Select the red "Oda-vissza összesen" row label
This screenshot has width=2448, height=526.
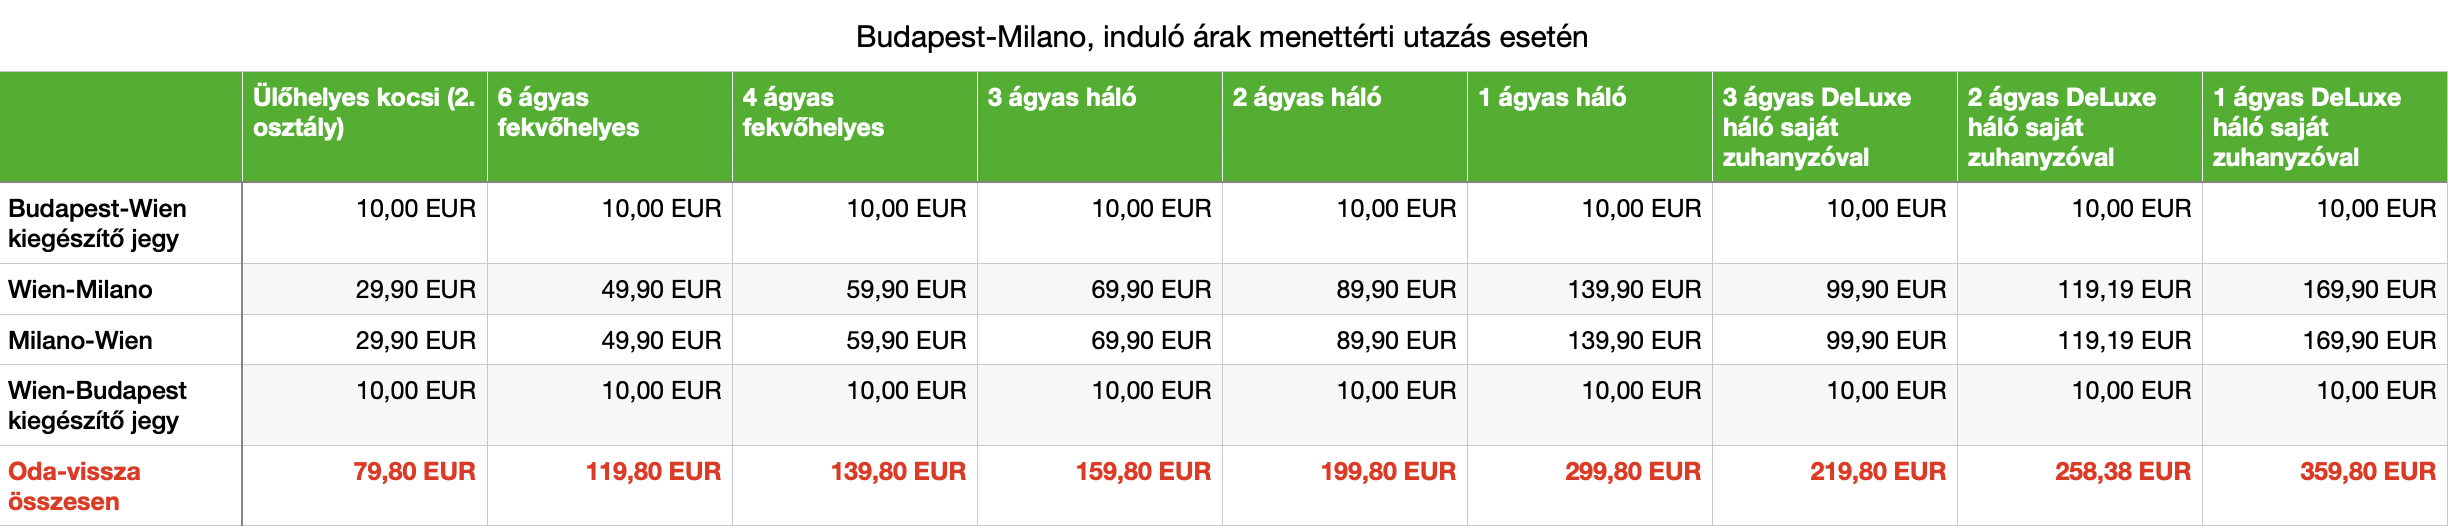pyautogui.click(x=74, y=486)
